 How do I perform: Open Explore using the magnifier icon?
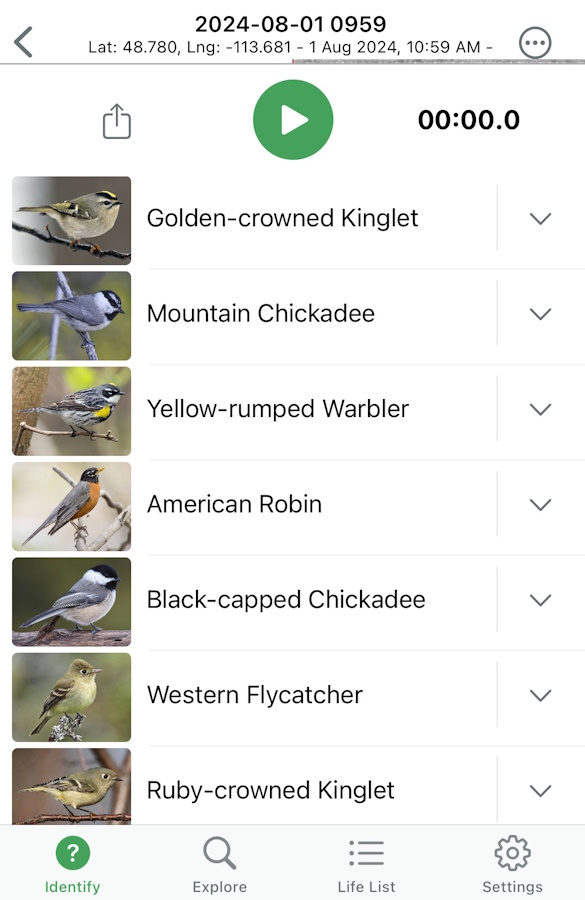tap(219, 853)
